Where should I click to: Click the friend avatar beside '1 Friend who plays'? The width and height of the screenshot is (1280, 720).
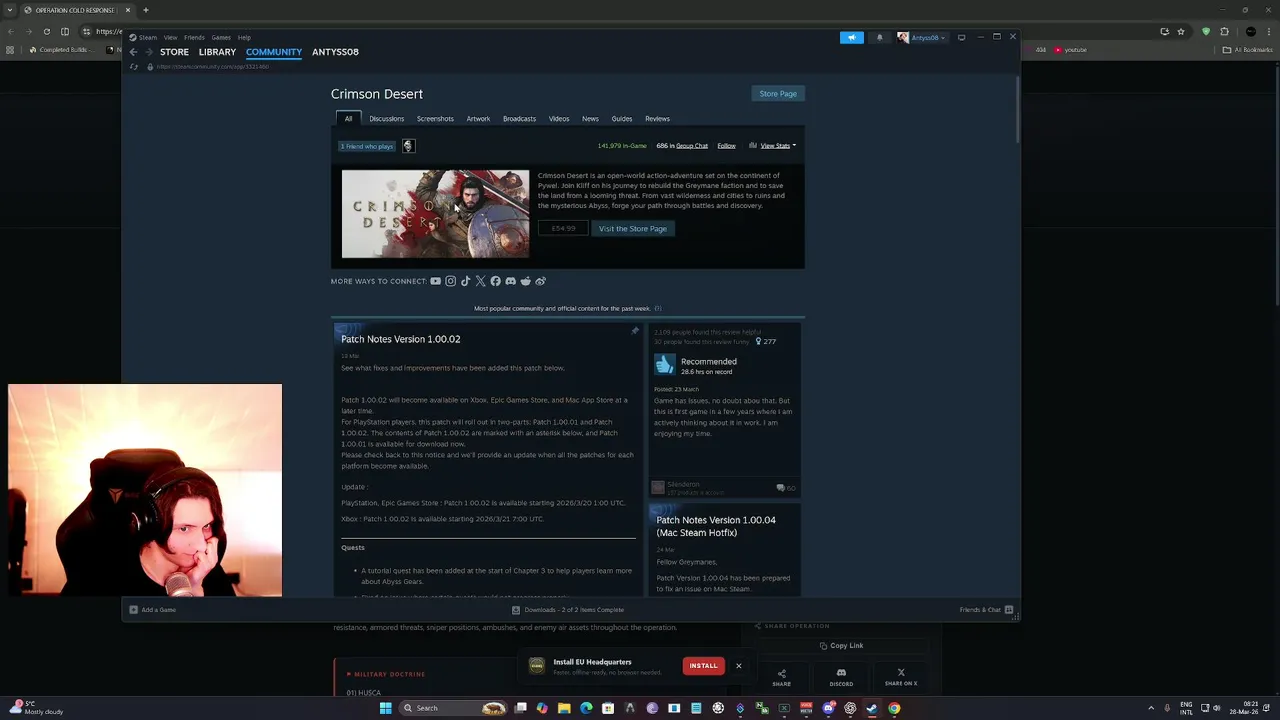(x=408, y=146)
